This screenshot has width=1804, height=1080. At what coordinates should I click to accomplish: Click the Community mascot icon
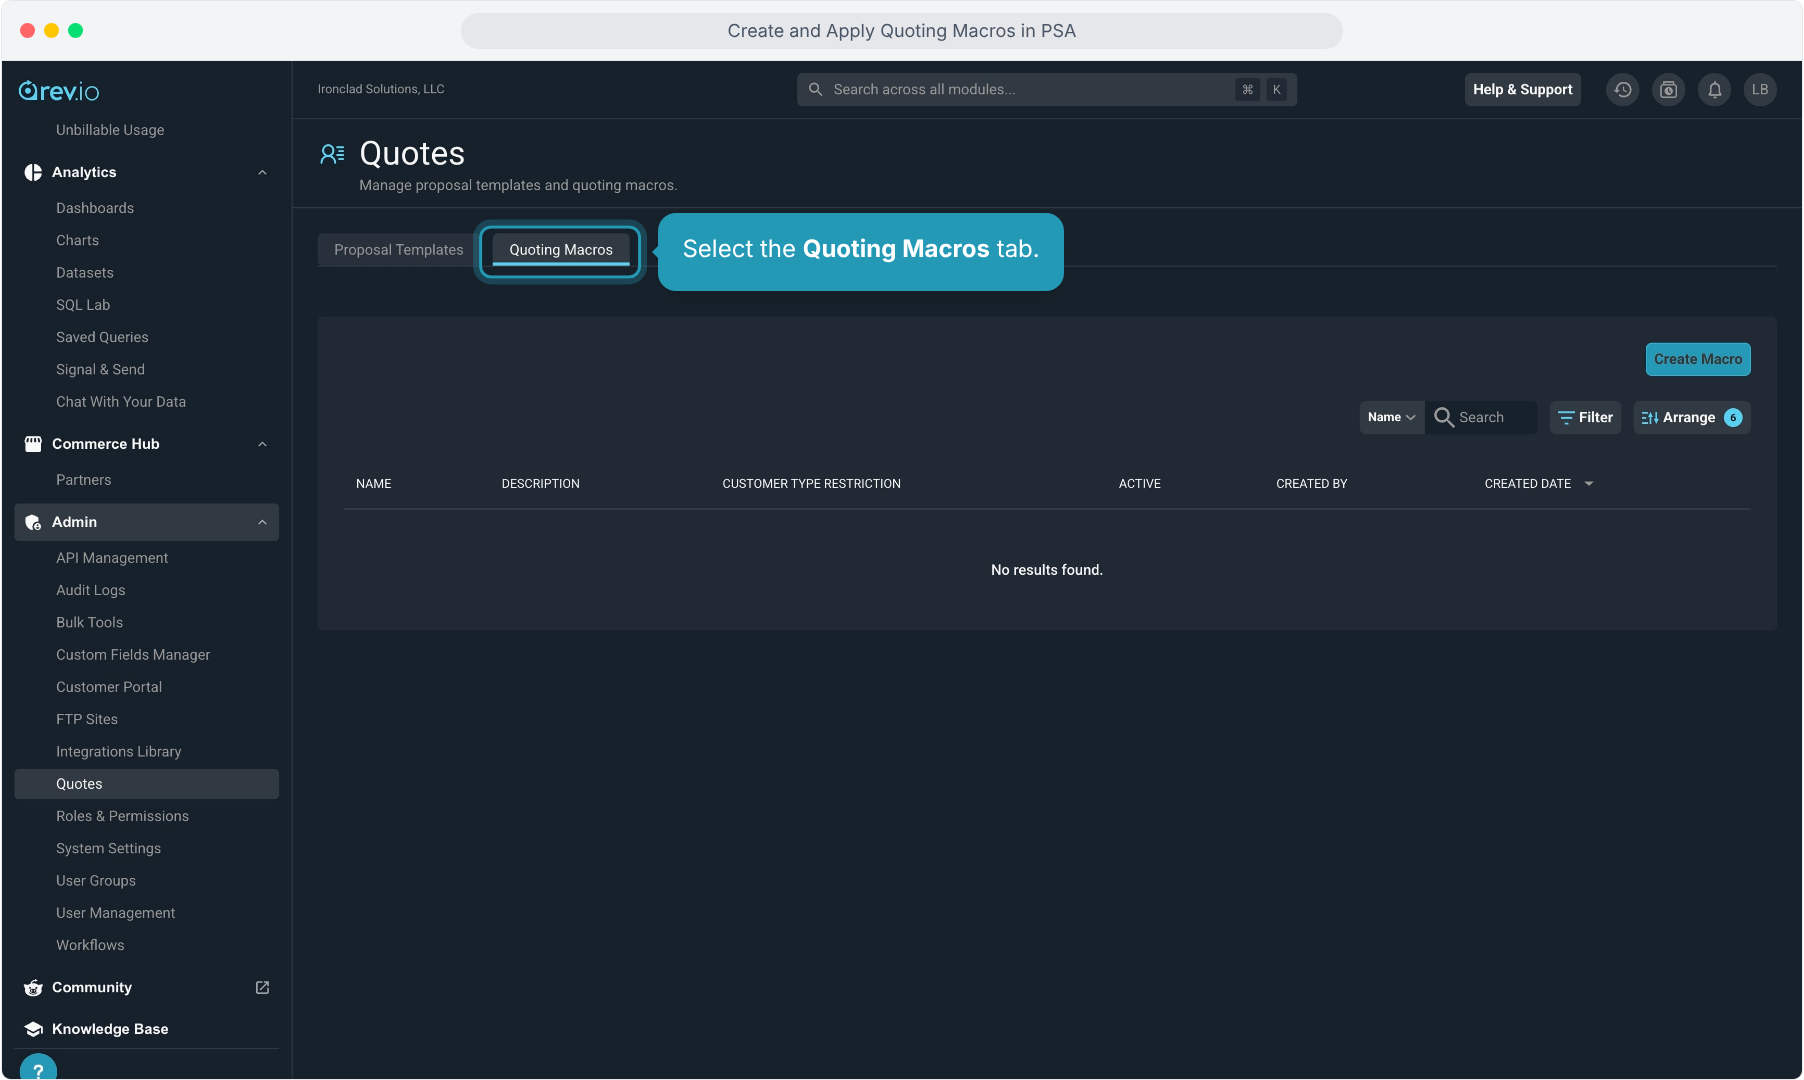point(33,987)
